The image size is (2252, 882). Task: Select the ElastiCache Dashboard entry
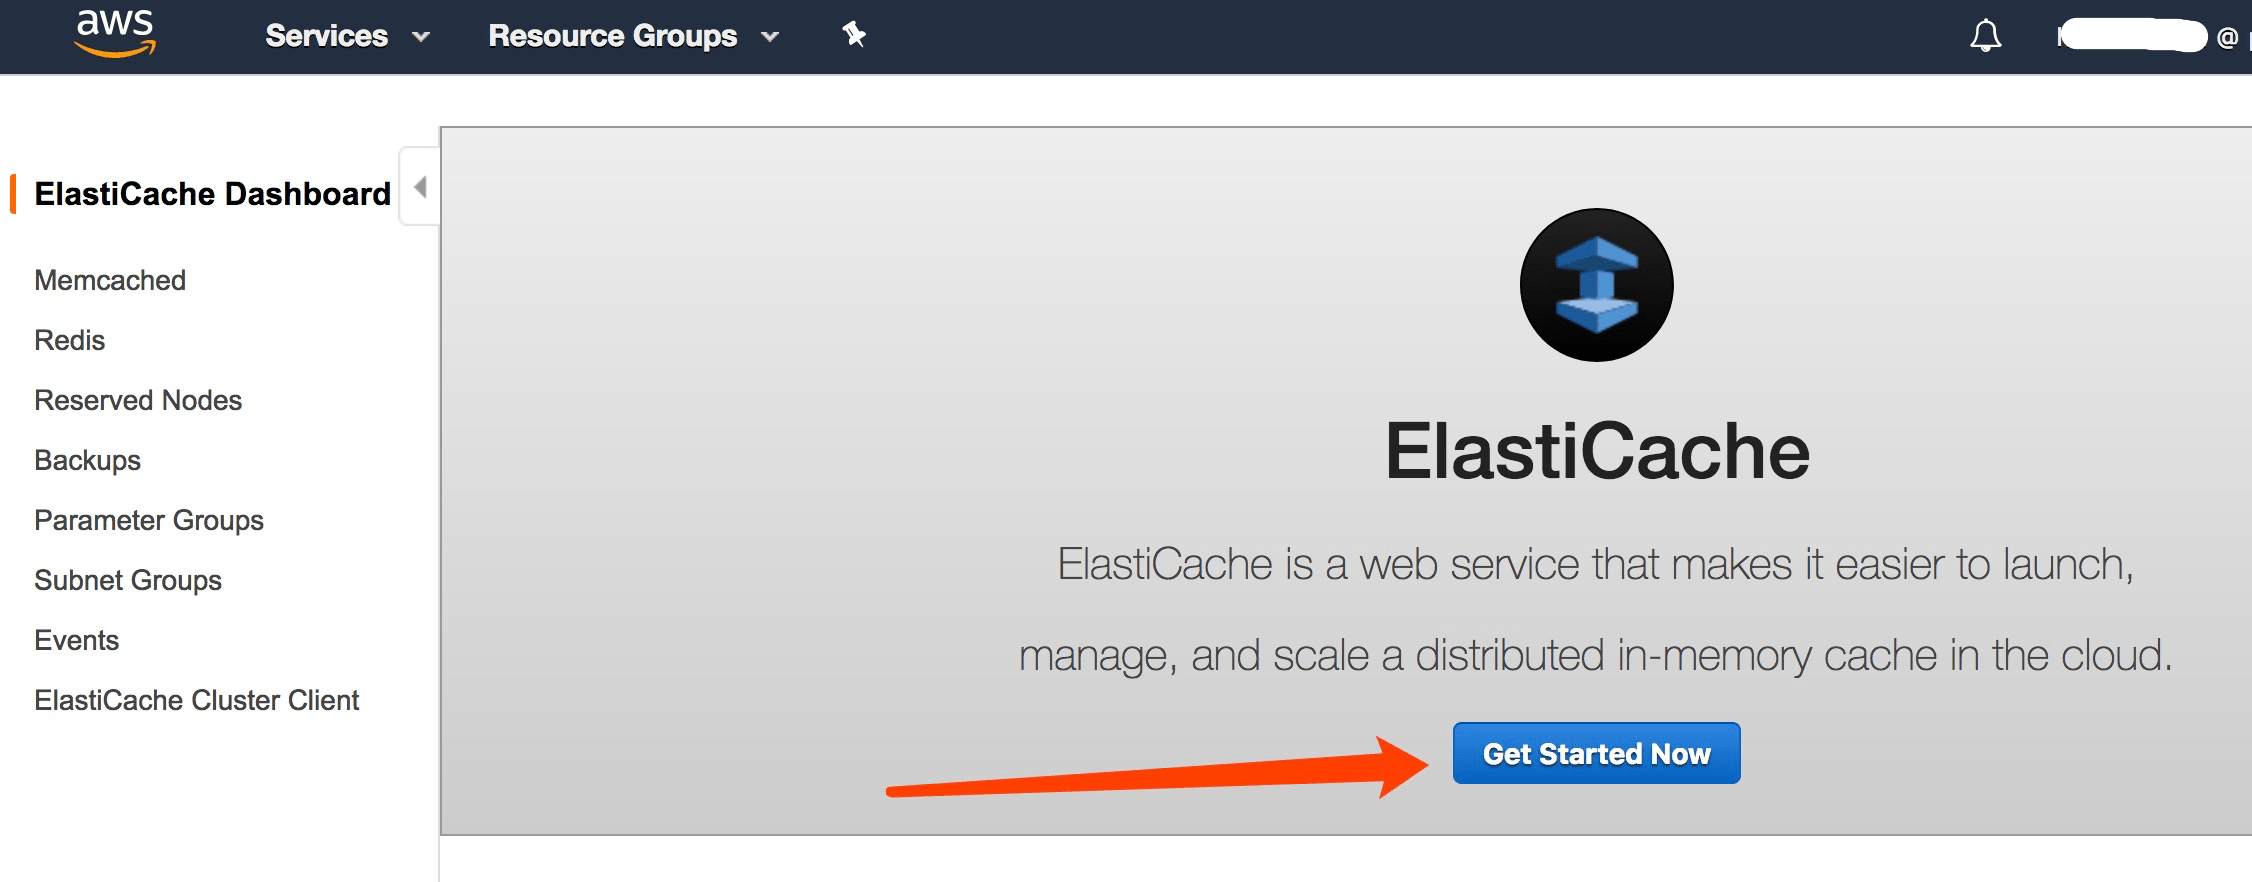coord(212,193)
